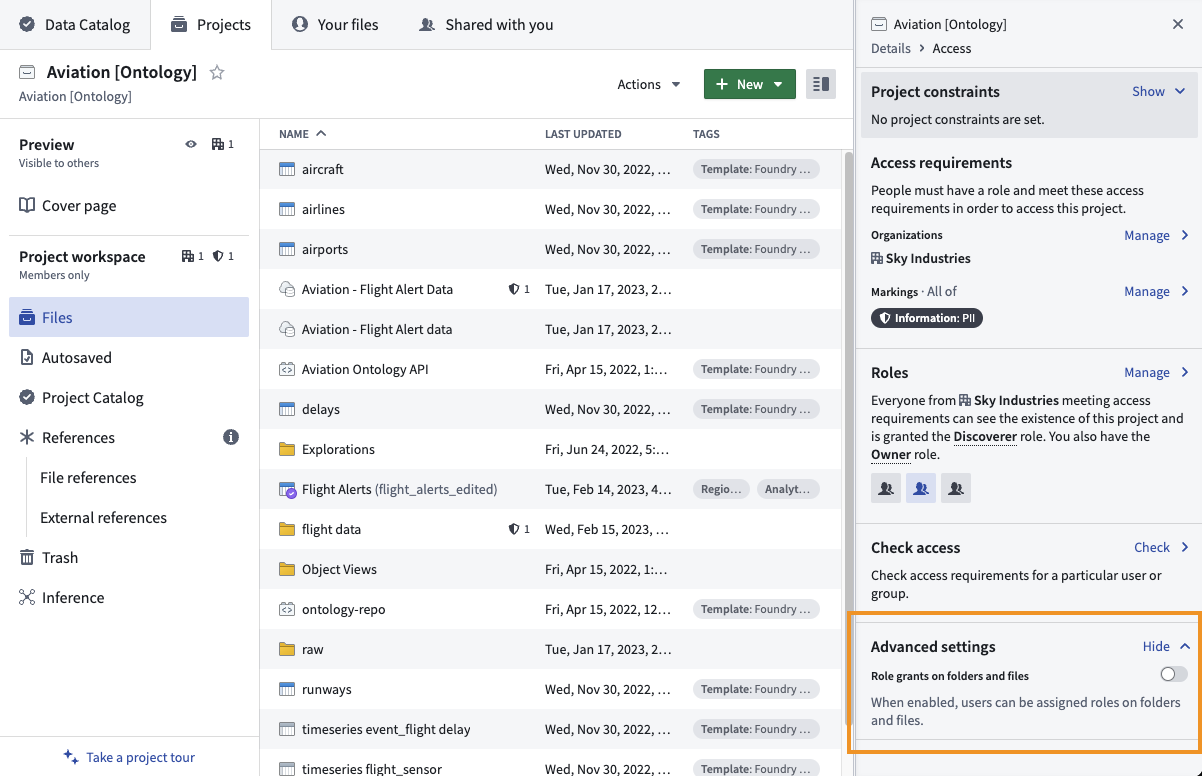
Task: Toggle the side panel layout icon
Action: click(x=821, y=84)
